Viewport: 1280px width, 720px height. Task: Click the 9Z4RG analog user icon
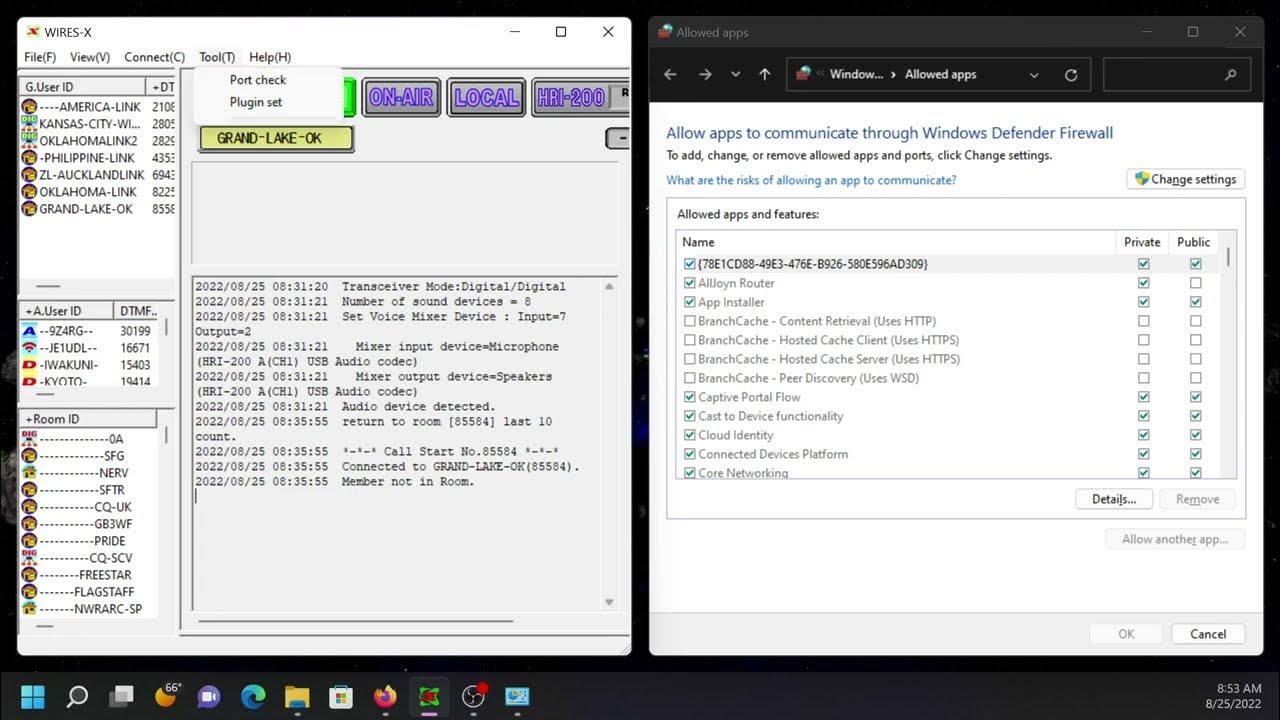[29, 331]
